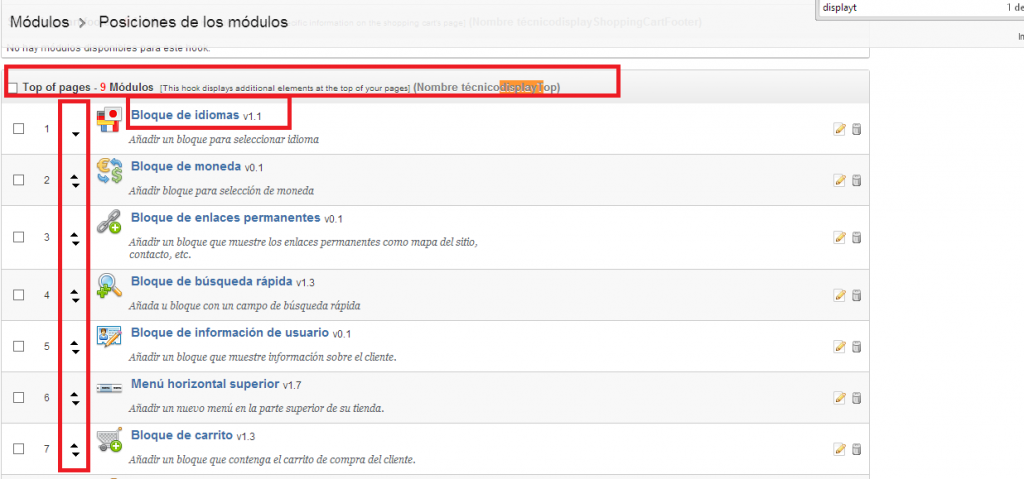Tick the Bloque de información de usuario checkbox
Image resolution: width=1024 pixels, height=479 pixels.
[19, 346]
